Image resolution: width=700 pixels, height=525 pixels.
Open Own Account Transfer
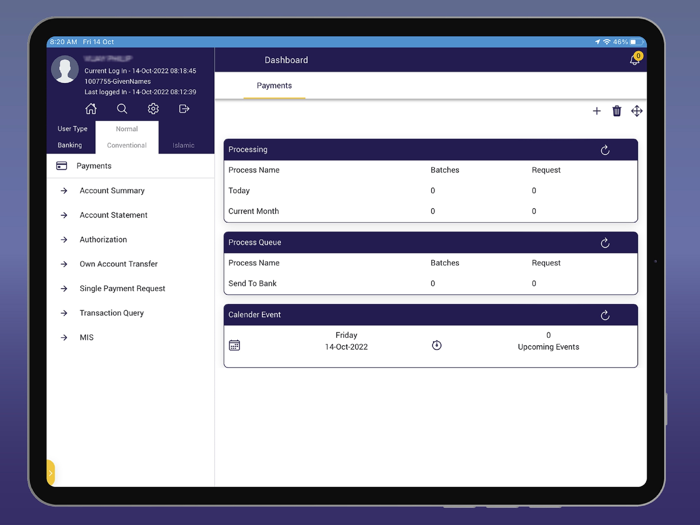pos(119,264)
